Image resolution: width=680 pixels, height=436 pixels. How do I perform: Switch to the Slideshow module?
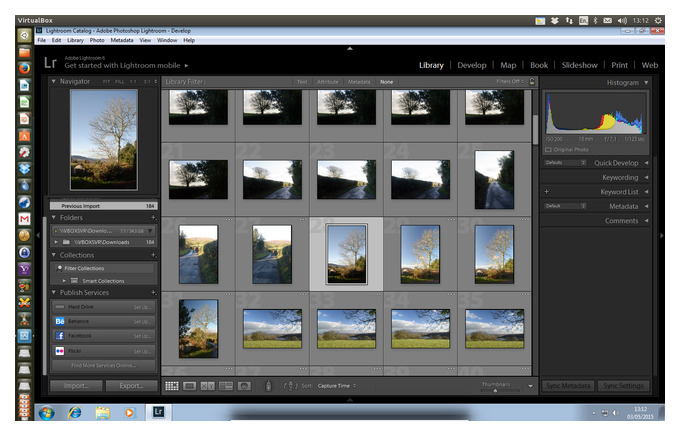point(579,65)
